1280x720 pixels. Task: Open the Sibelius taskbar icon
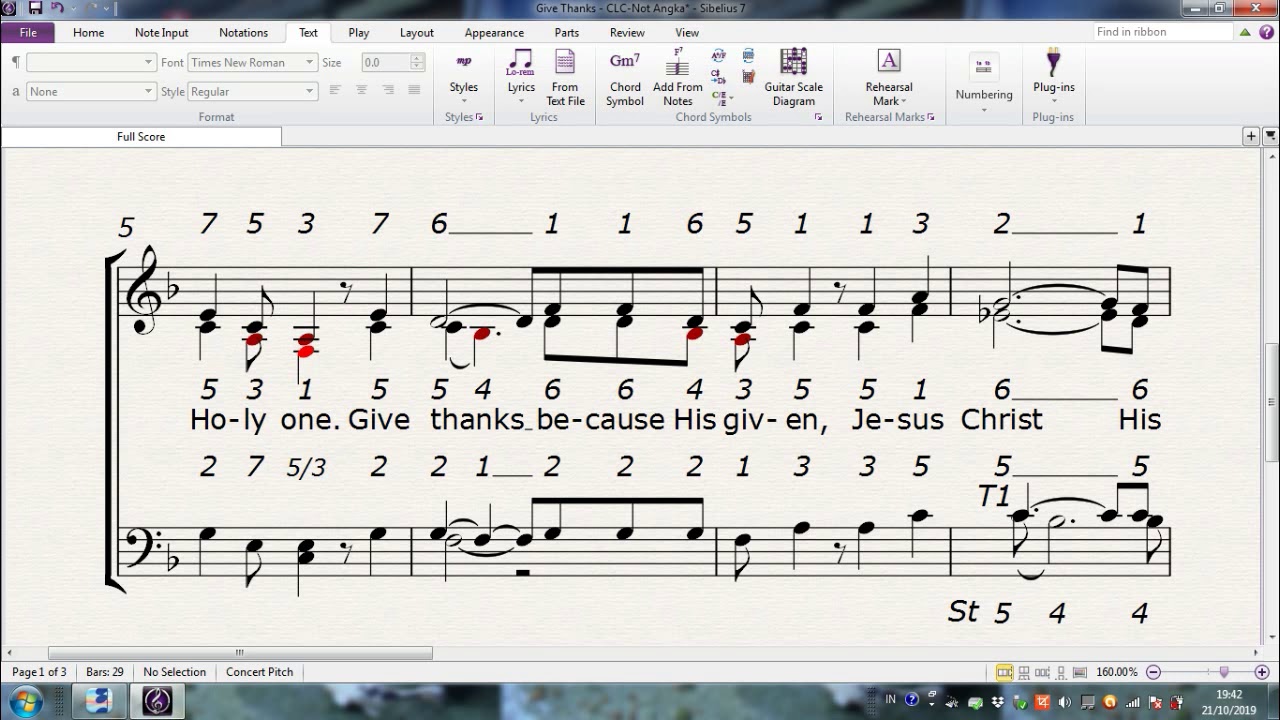[157, 701]
